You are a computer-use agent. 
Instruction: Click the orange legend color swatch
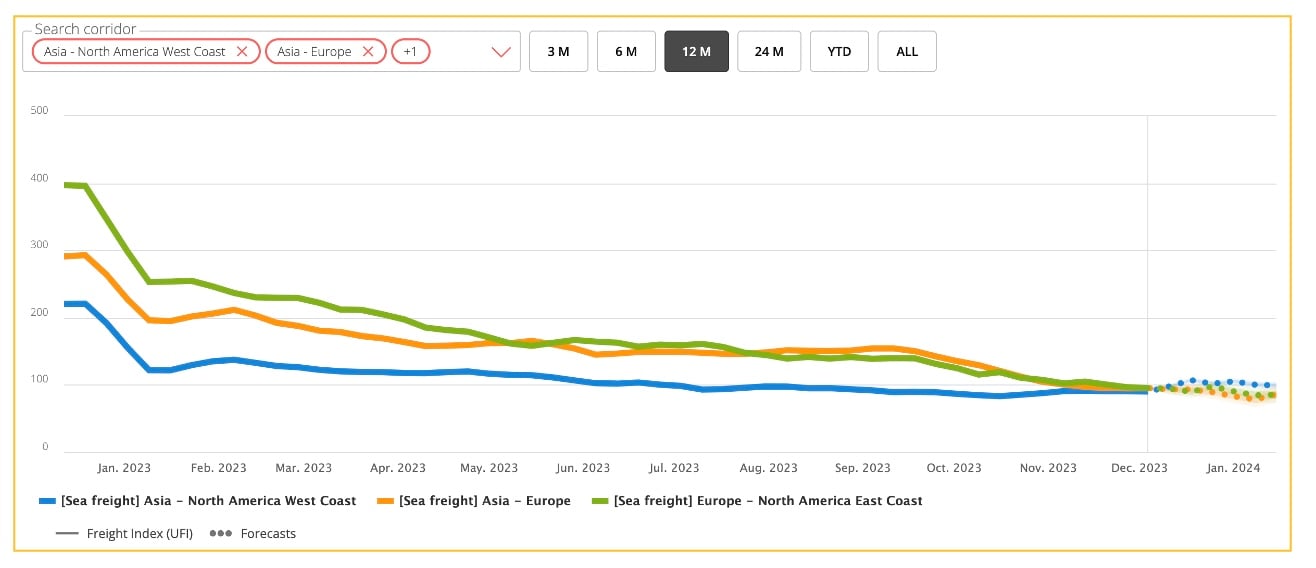(385, 500)
